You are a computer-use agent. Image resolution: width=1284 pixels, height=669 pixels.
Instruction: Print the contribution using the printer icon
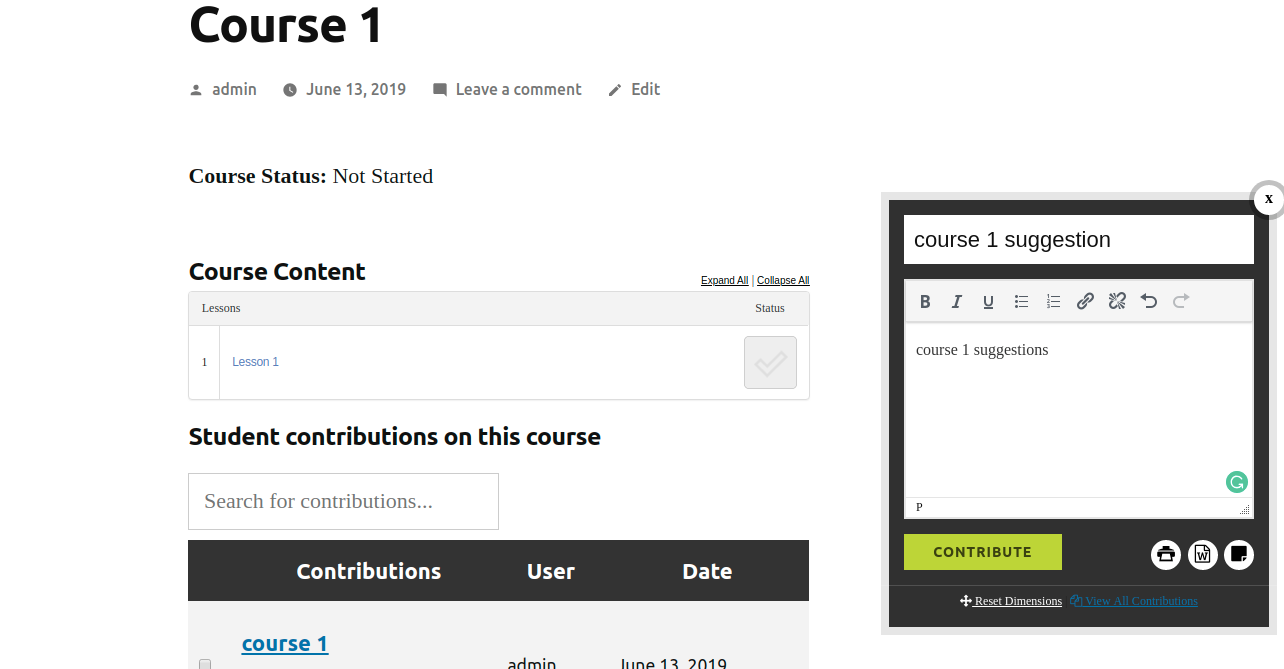point(1166,554)
